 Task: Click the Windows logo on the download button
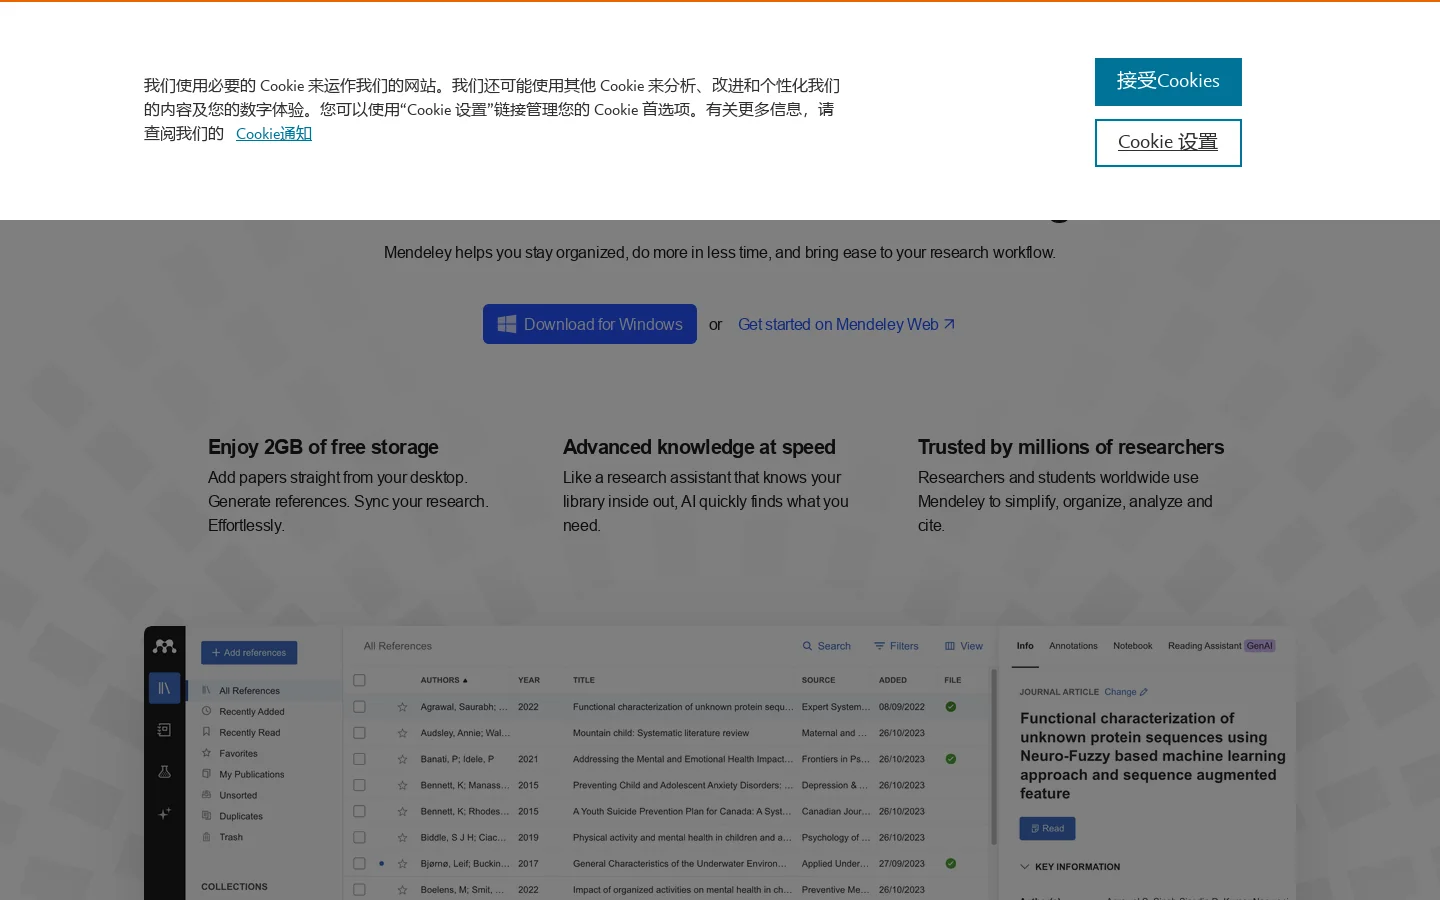(x=507, y=324)
